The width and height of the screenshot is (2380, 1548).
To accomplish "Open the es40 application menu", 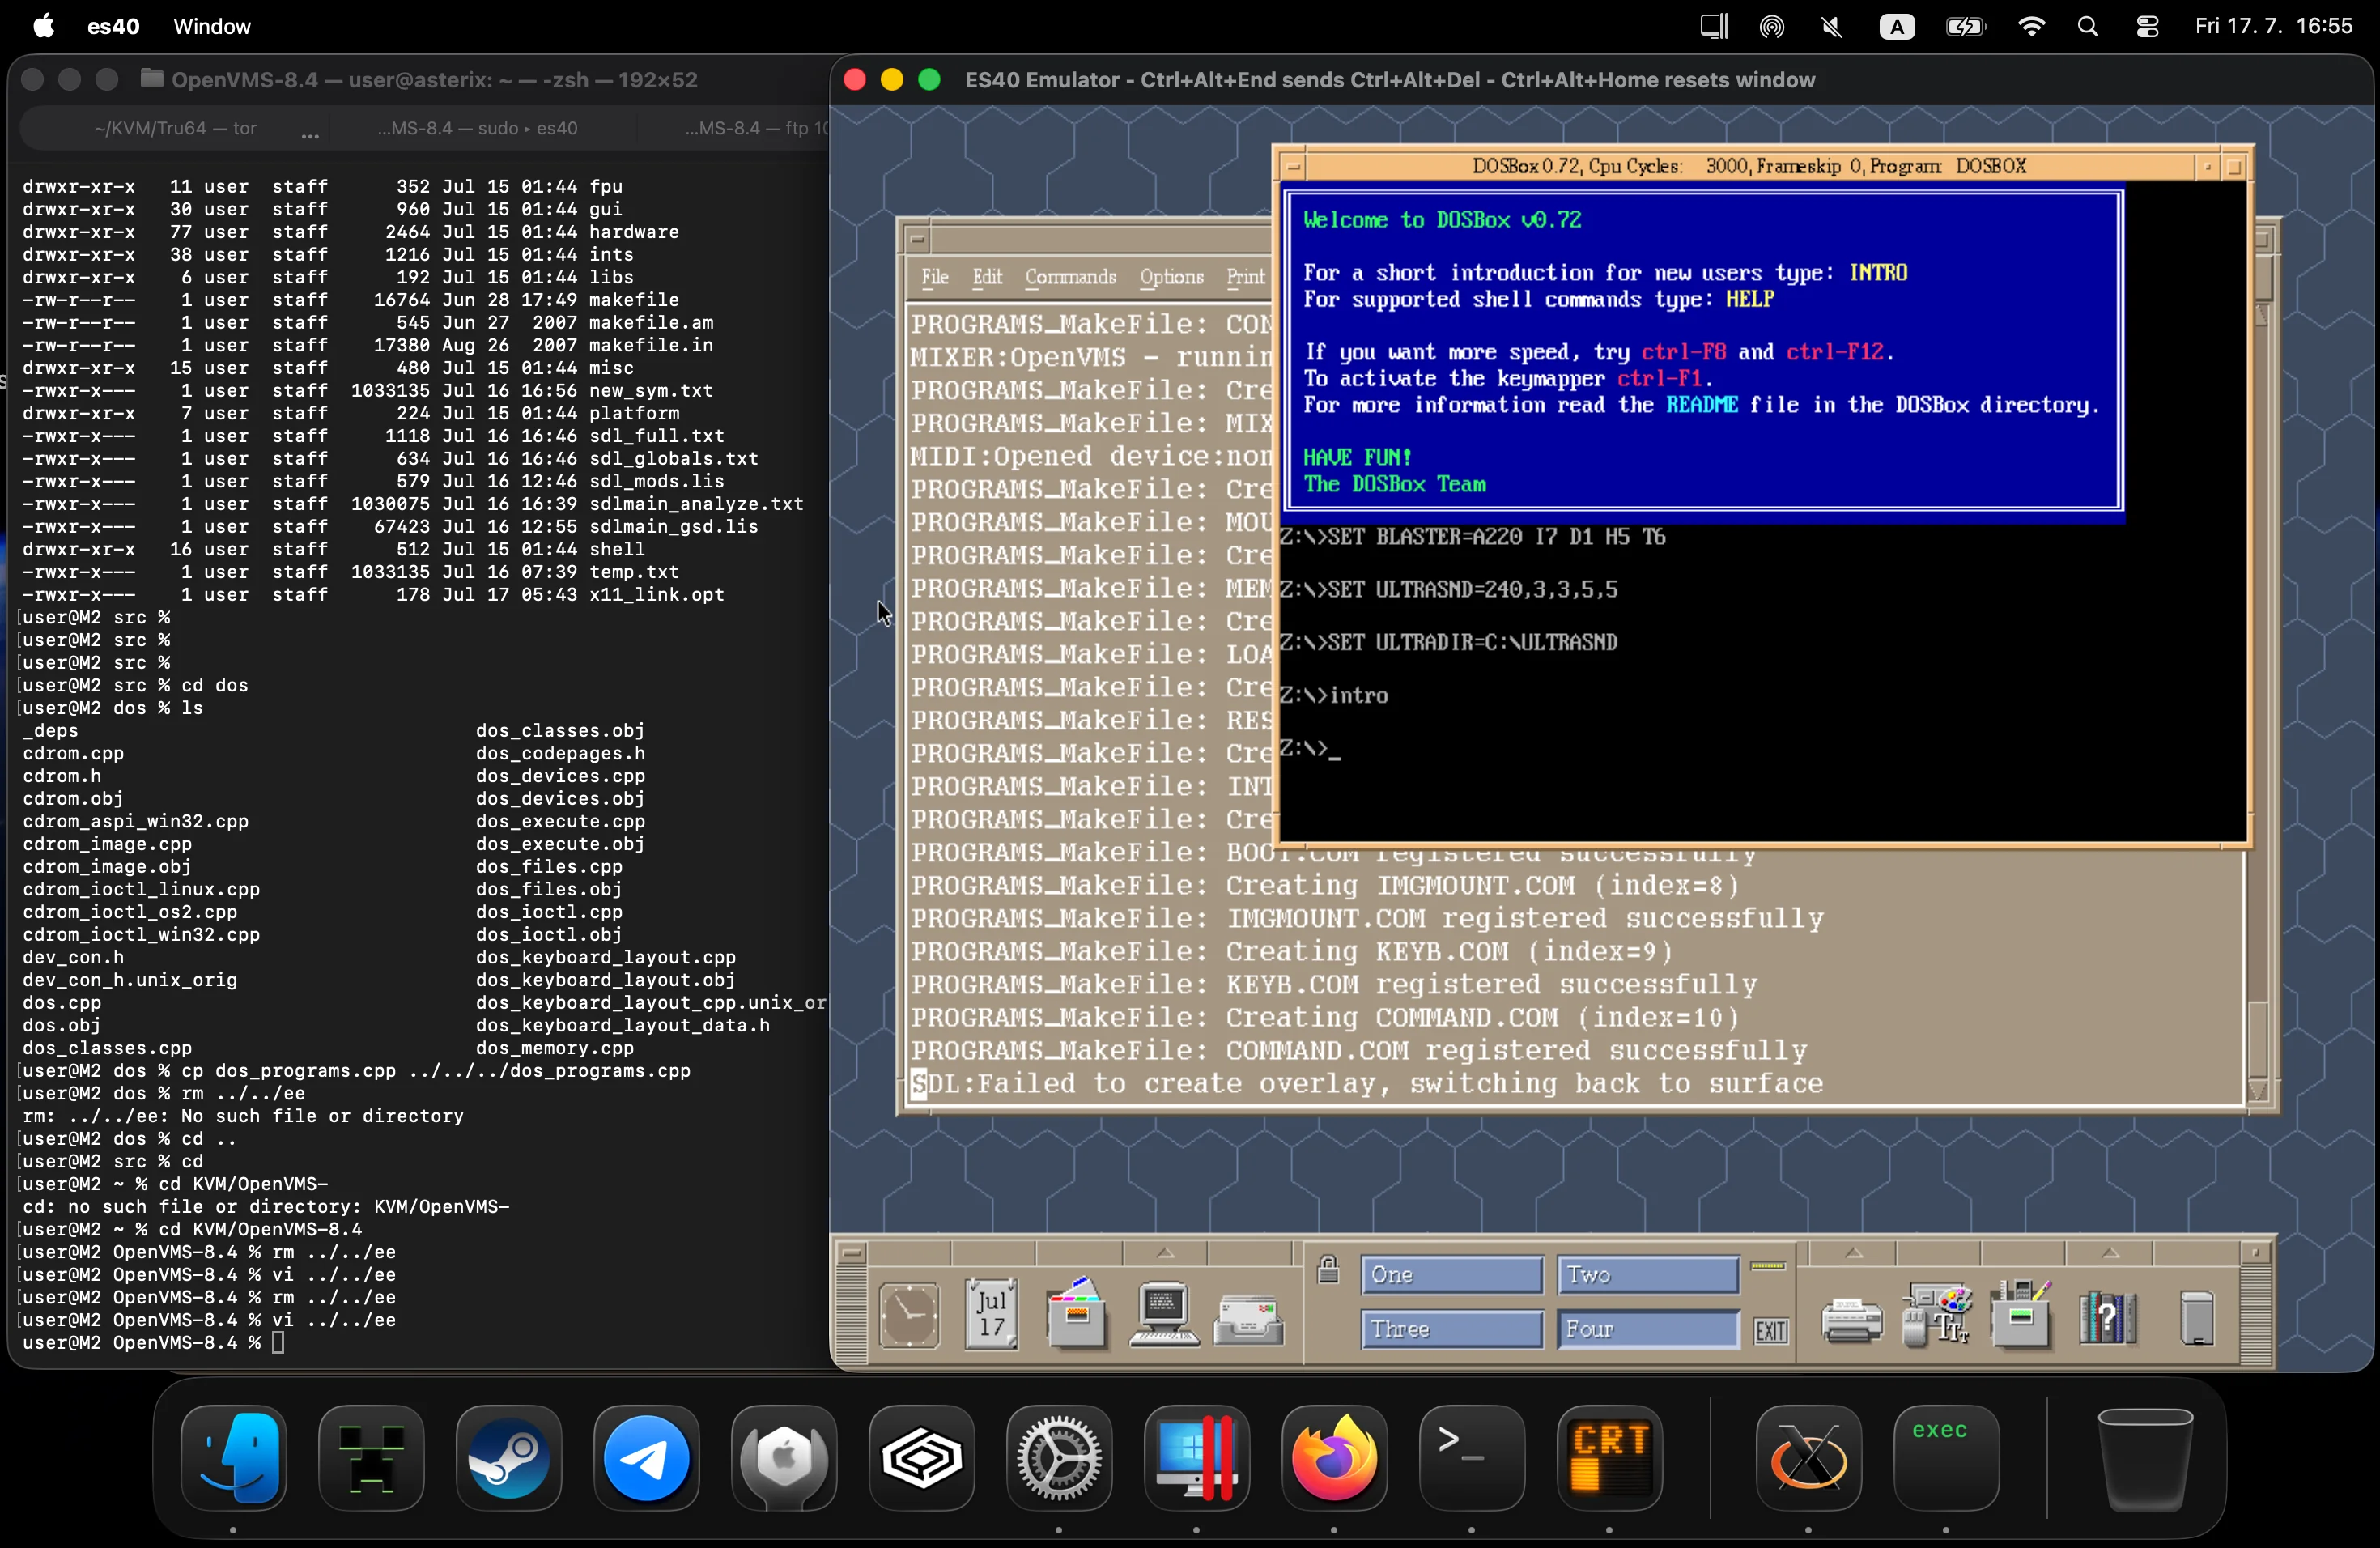I will pos(113,27).
